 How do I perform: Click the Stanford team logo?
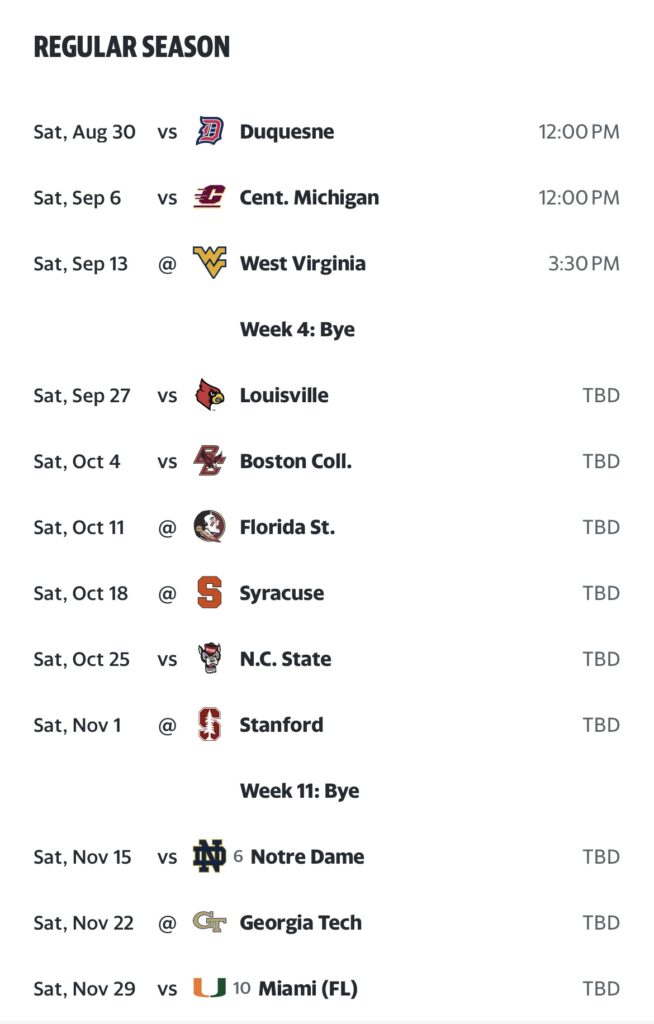tap(210, 725)
